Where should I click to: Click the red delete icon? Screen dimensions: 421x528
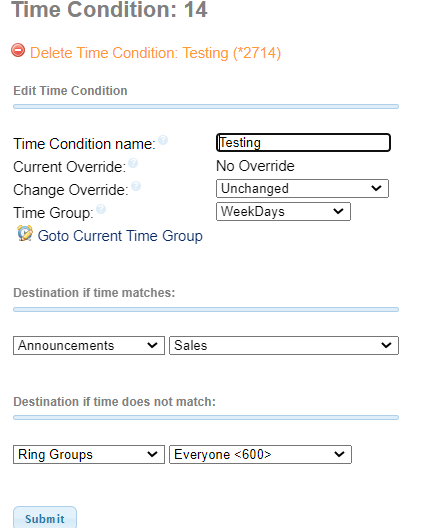(18, 51)
